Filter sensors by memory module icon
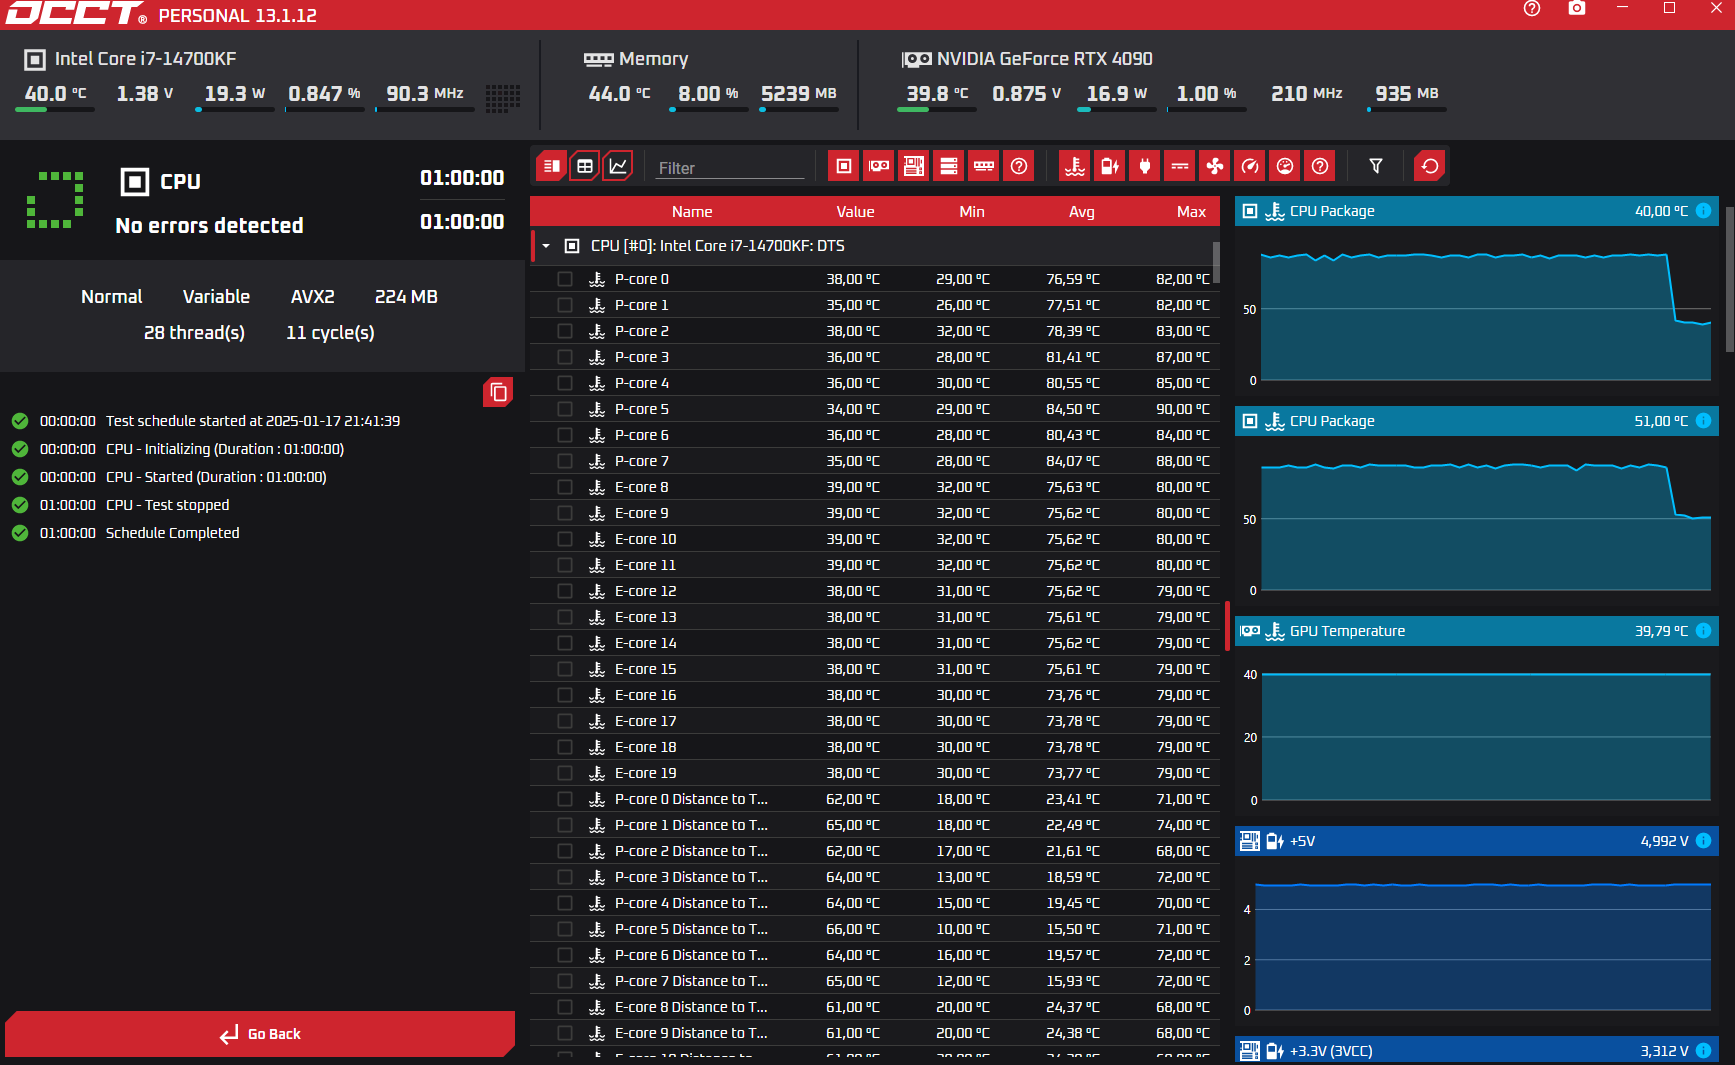The image size is (1735, 1065). tap(984, 166)
